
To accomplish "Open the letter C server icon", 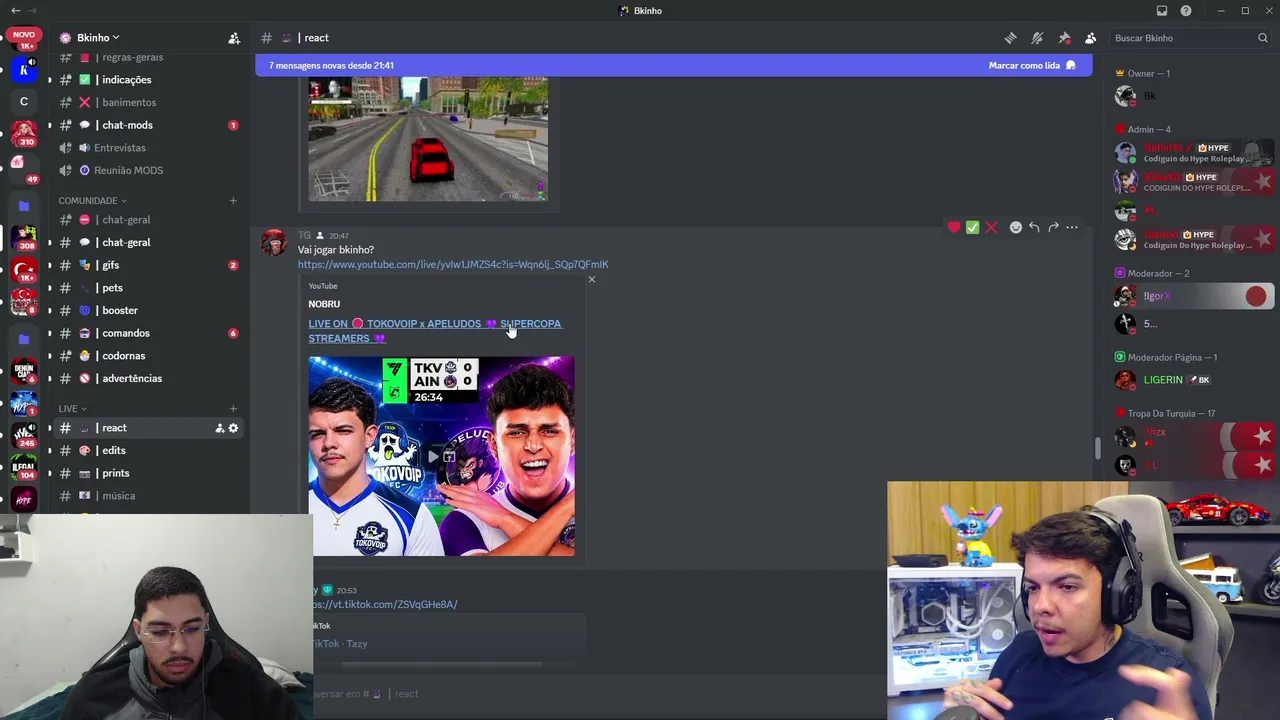I will click(23, 101).
